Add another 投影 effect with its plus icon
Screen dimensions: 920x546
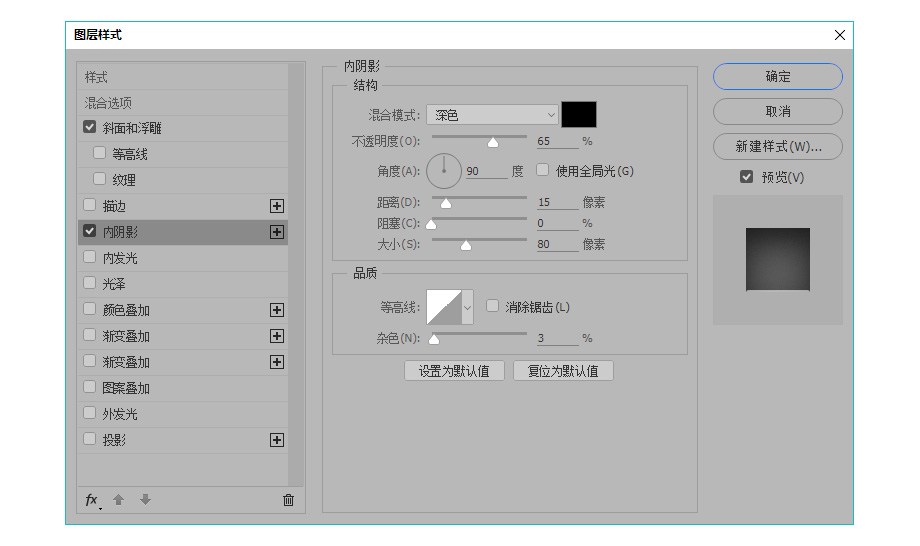coord(277,440)
